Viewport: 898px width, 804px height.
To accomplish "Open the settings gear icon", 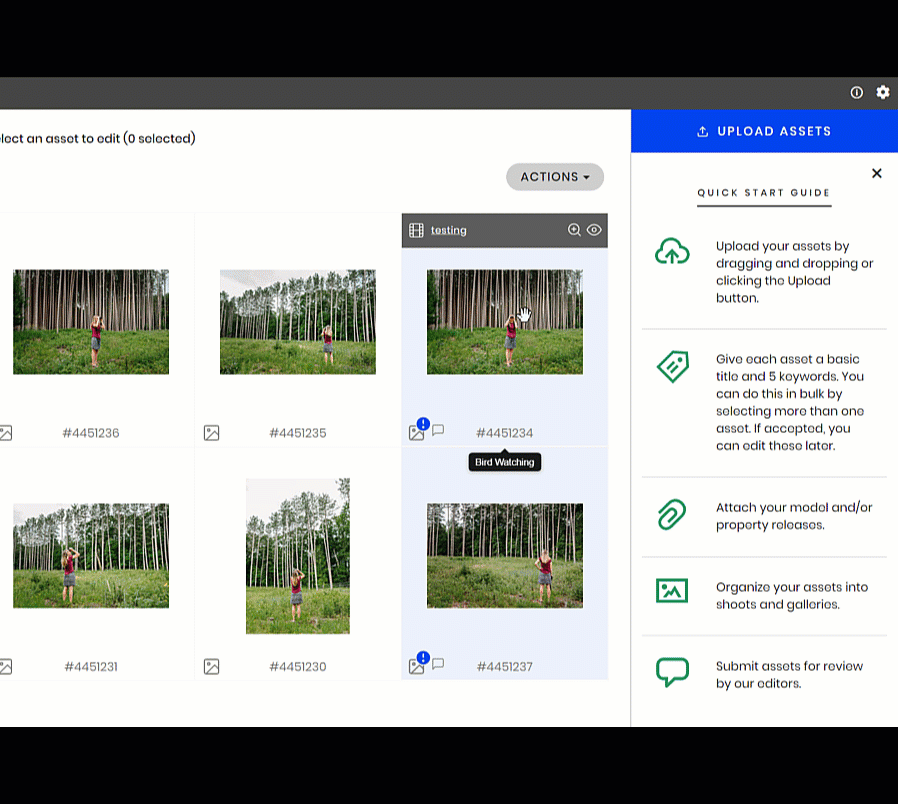I will 883,92.
